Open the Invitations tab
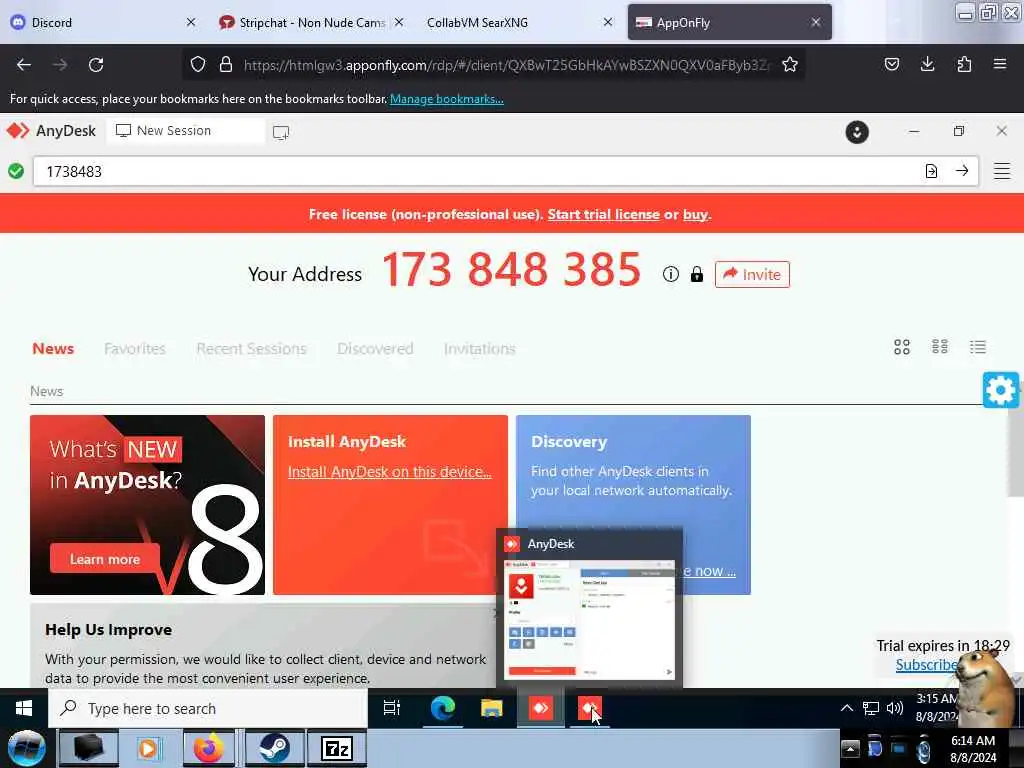 [x=479, y=349]
